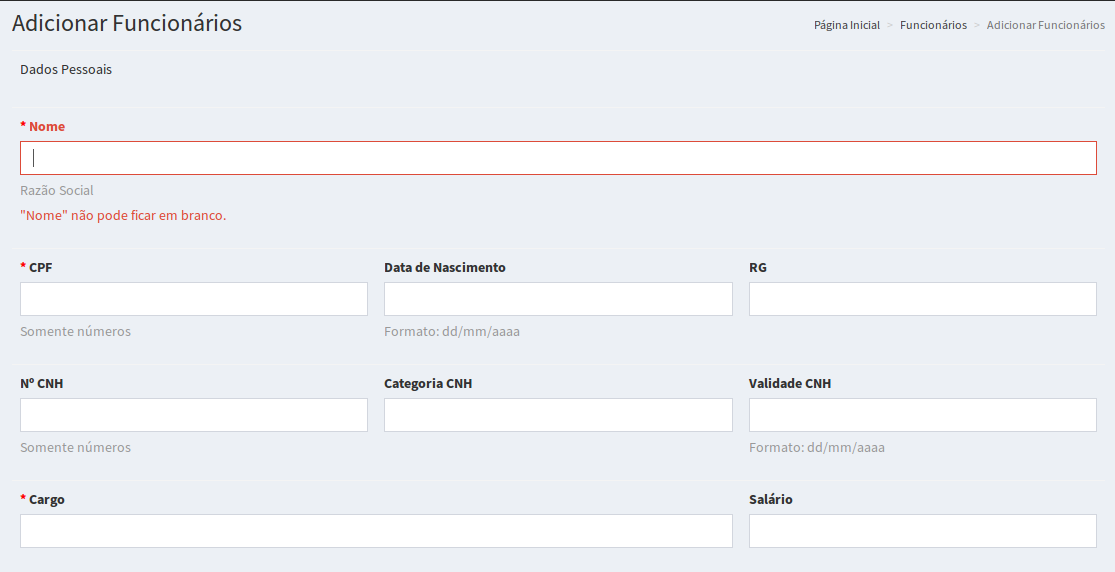Click the Dados Pessoais section heading
Image resolution: width=1115 pixels, height=572 pixels.
(x=66, y=70)
